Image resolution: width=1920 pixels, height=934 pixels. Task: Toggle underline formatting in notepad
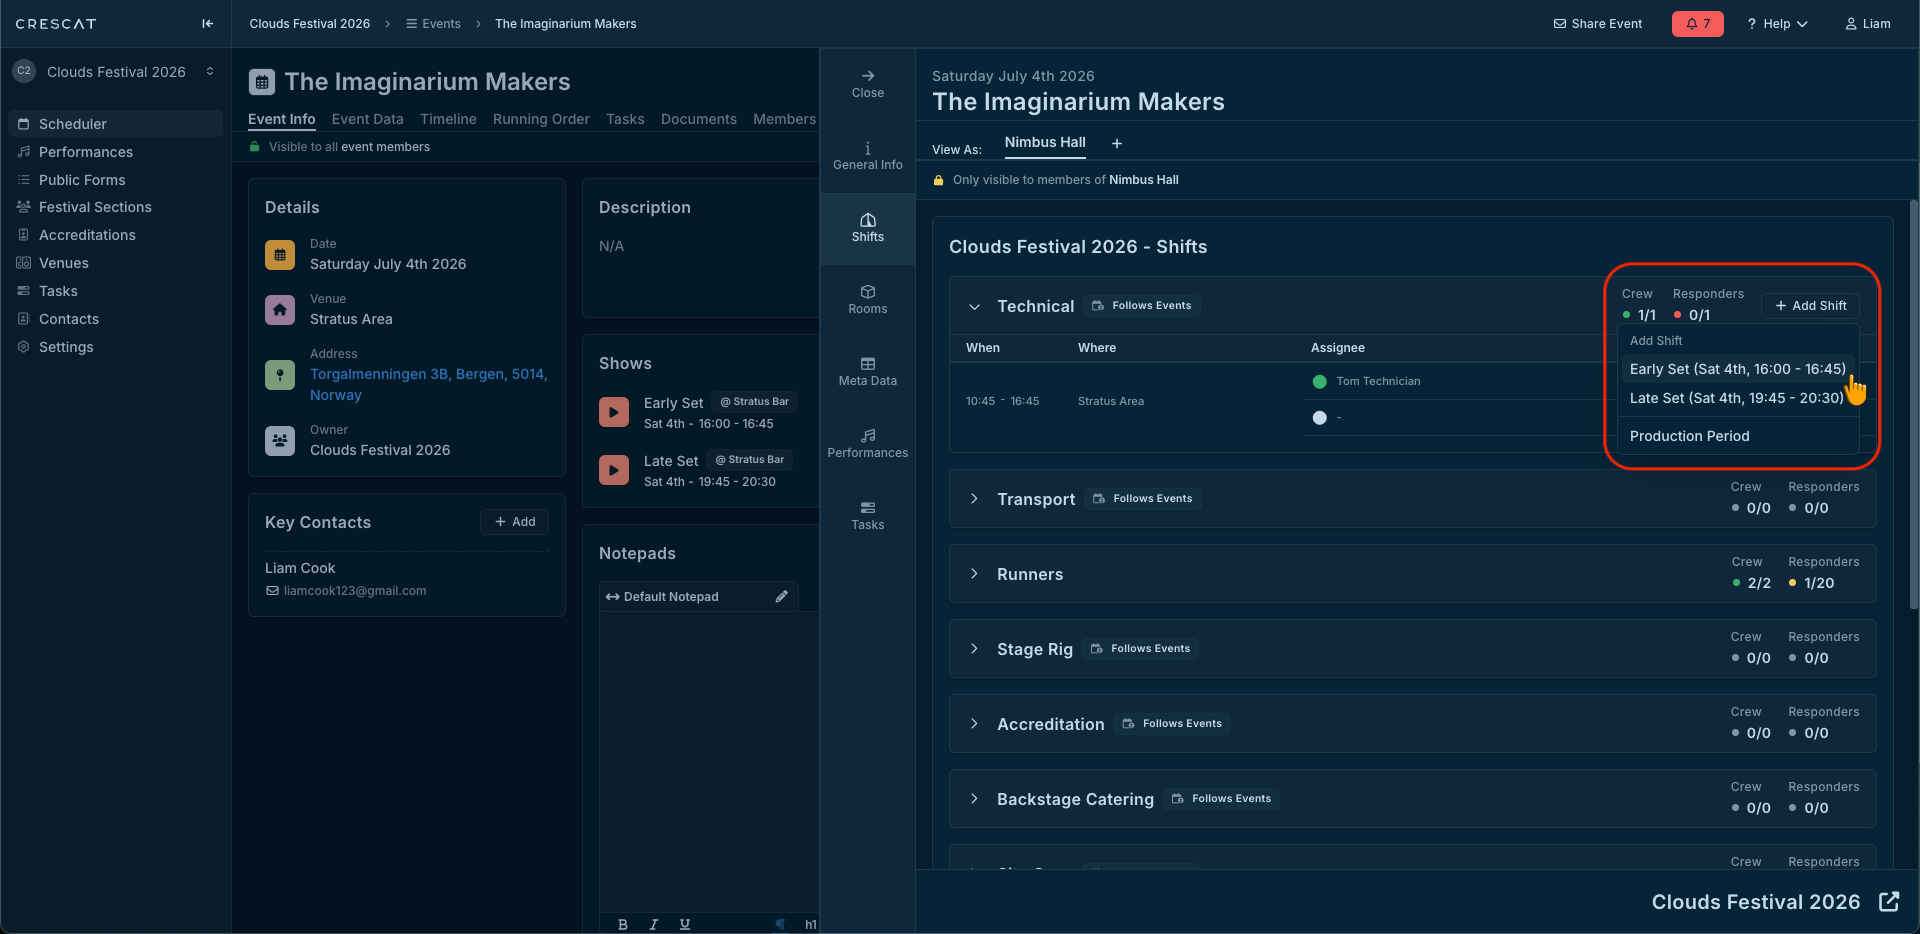685,924
